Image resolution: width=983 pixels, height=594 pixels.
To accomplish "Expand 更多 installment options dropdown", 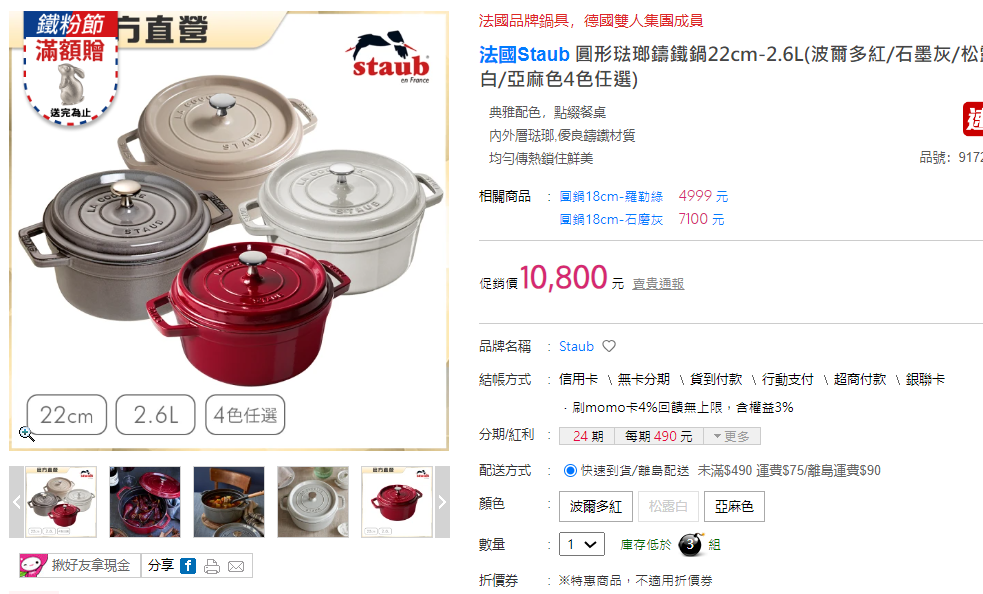I will [732, 436].
